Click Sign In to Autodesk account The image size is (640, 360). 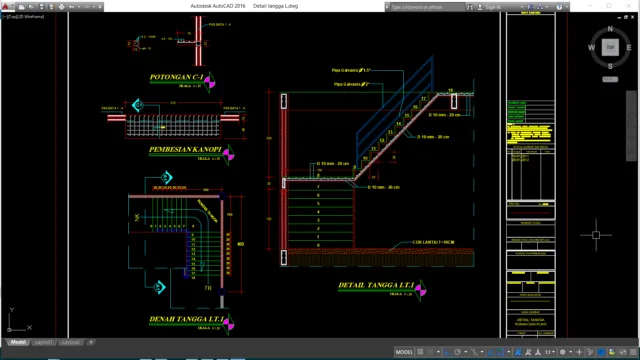pyautogui.click(x=493, y=7)
